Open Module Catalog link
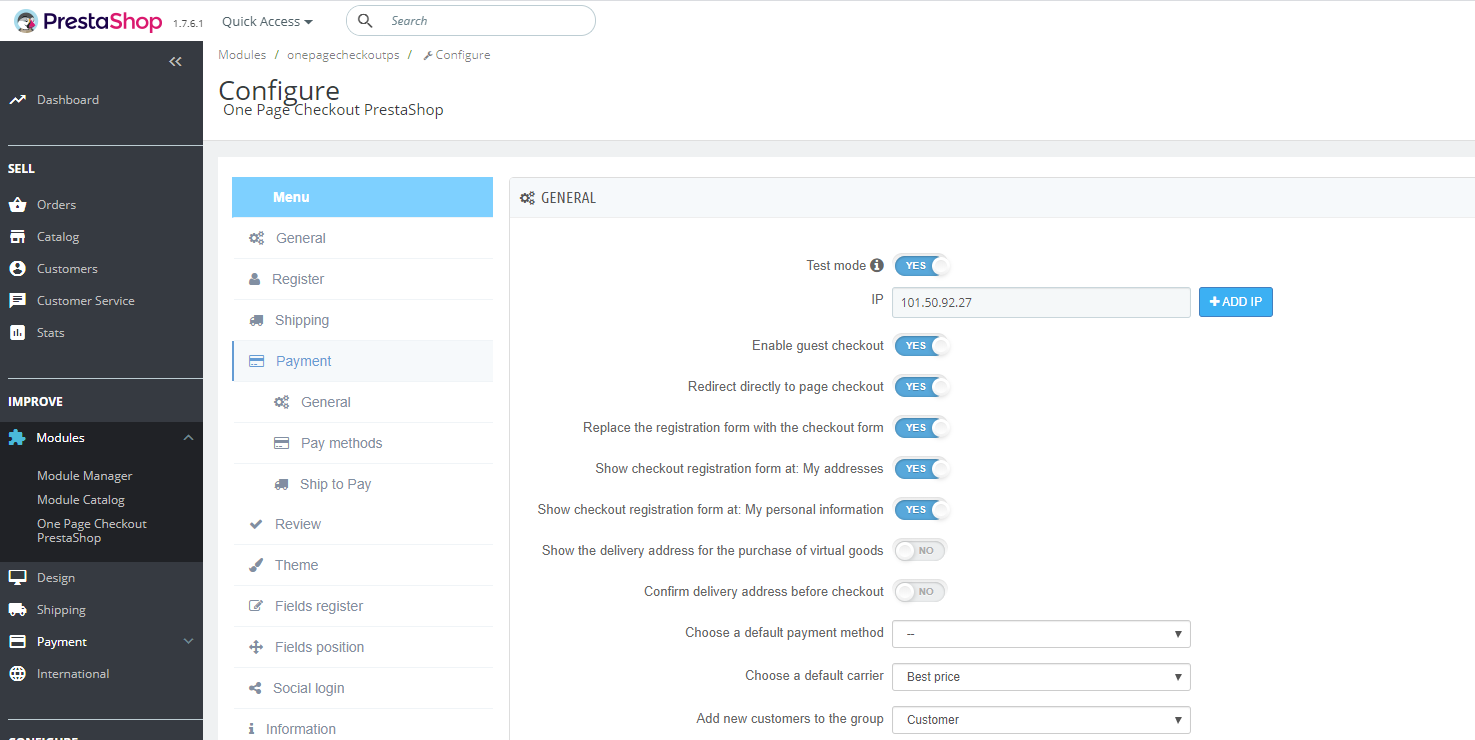Image resolution: width=1475 pixels, height=740 pixels. (81, 500)
